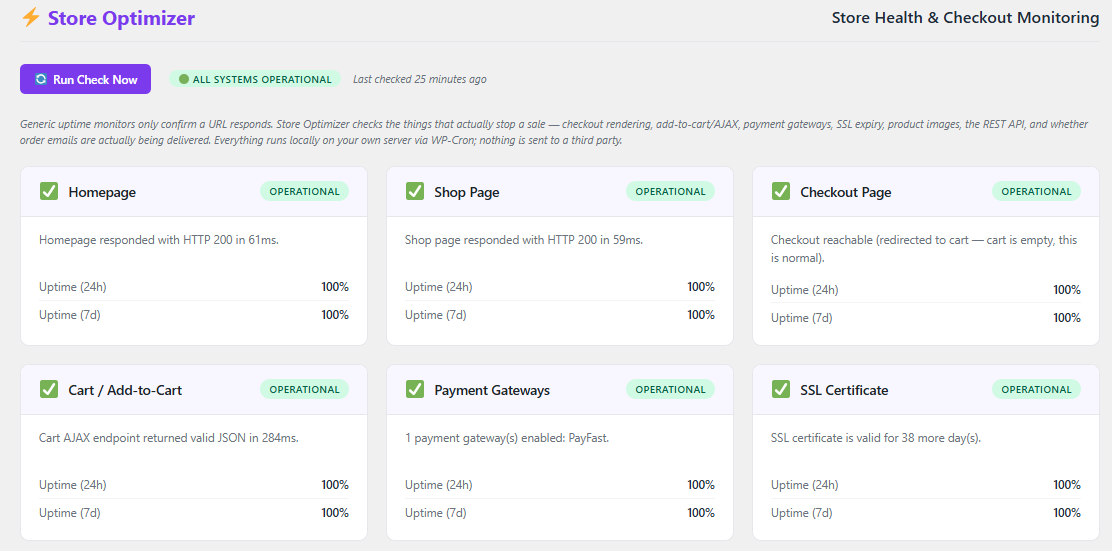Click the Payment Gateways card title
Image resolution: width=1112 pixels, height=551 pixels.
492,390
